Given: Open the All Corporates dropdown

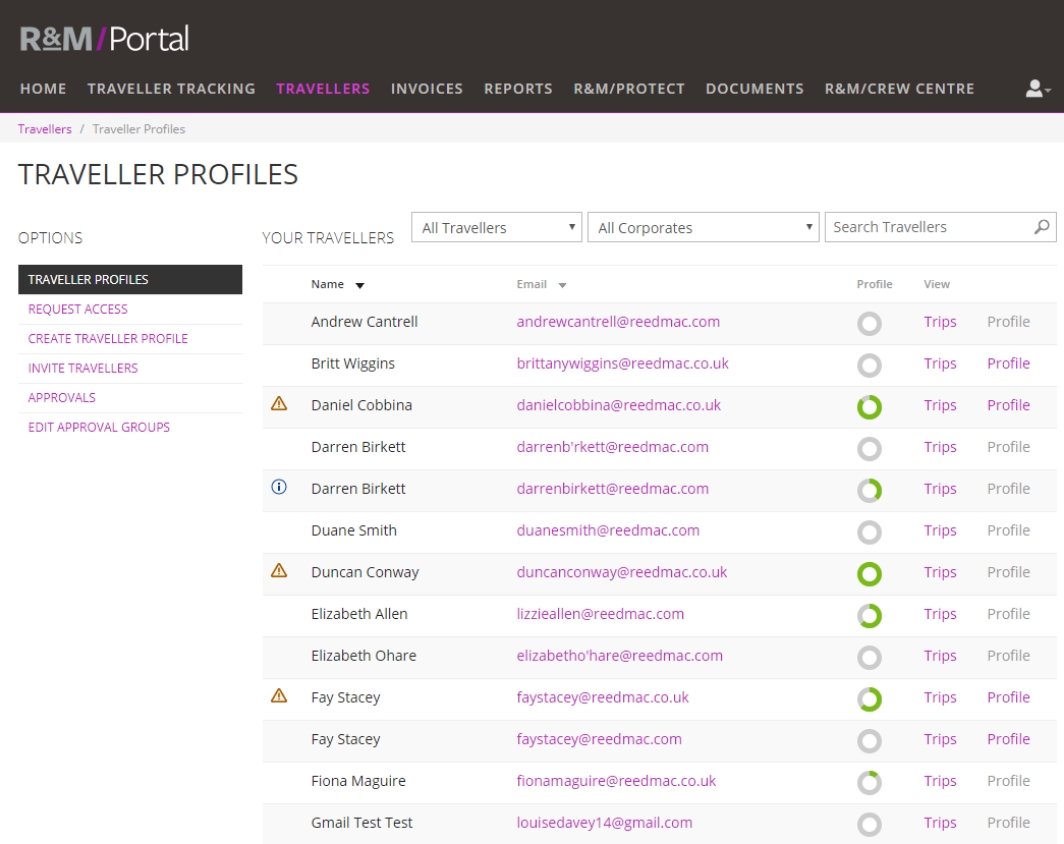Looking at the screenshot, I should click(703, 228).
